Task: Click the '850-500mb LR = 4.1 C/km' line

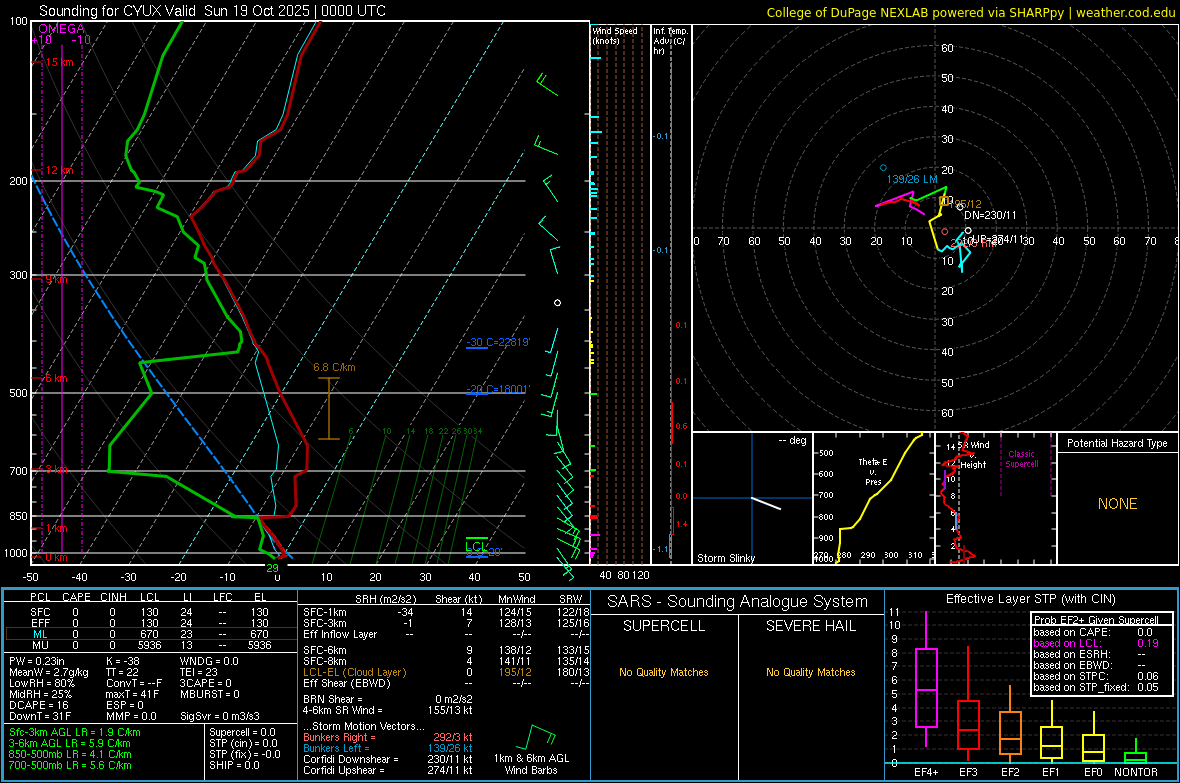Action: 70,754
